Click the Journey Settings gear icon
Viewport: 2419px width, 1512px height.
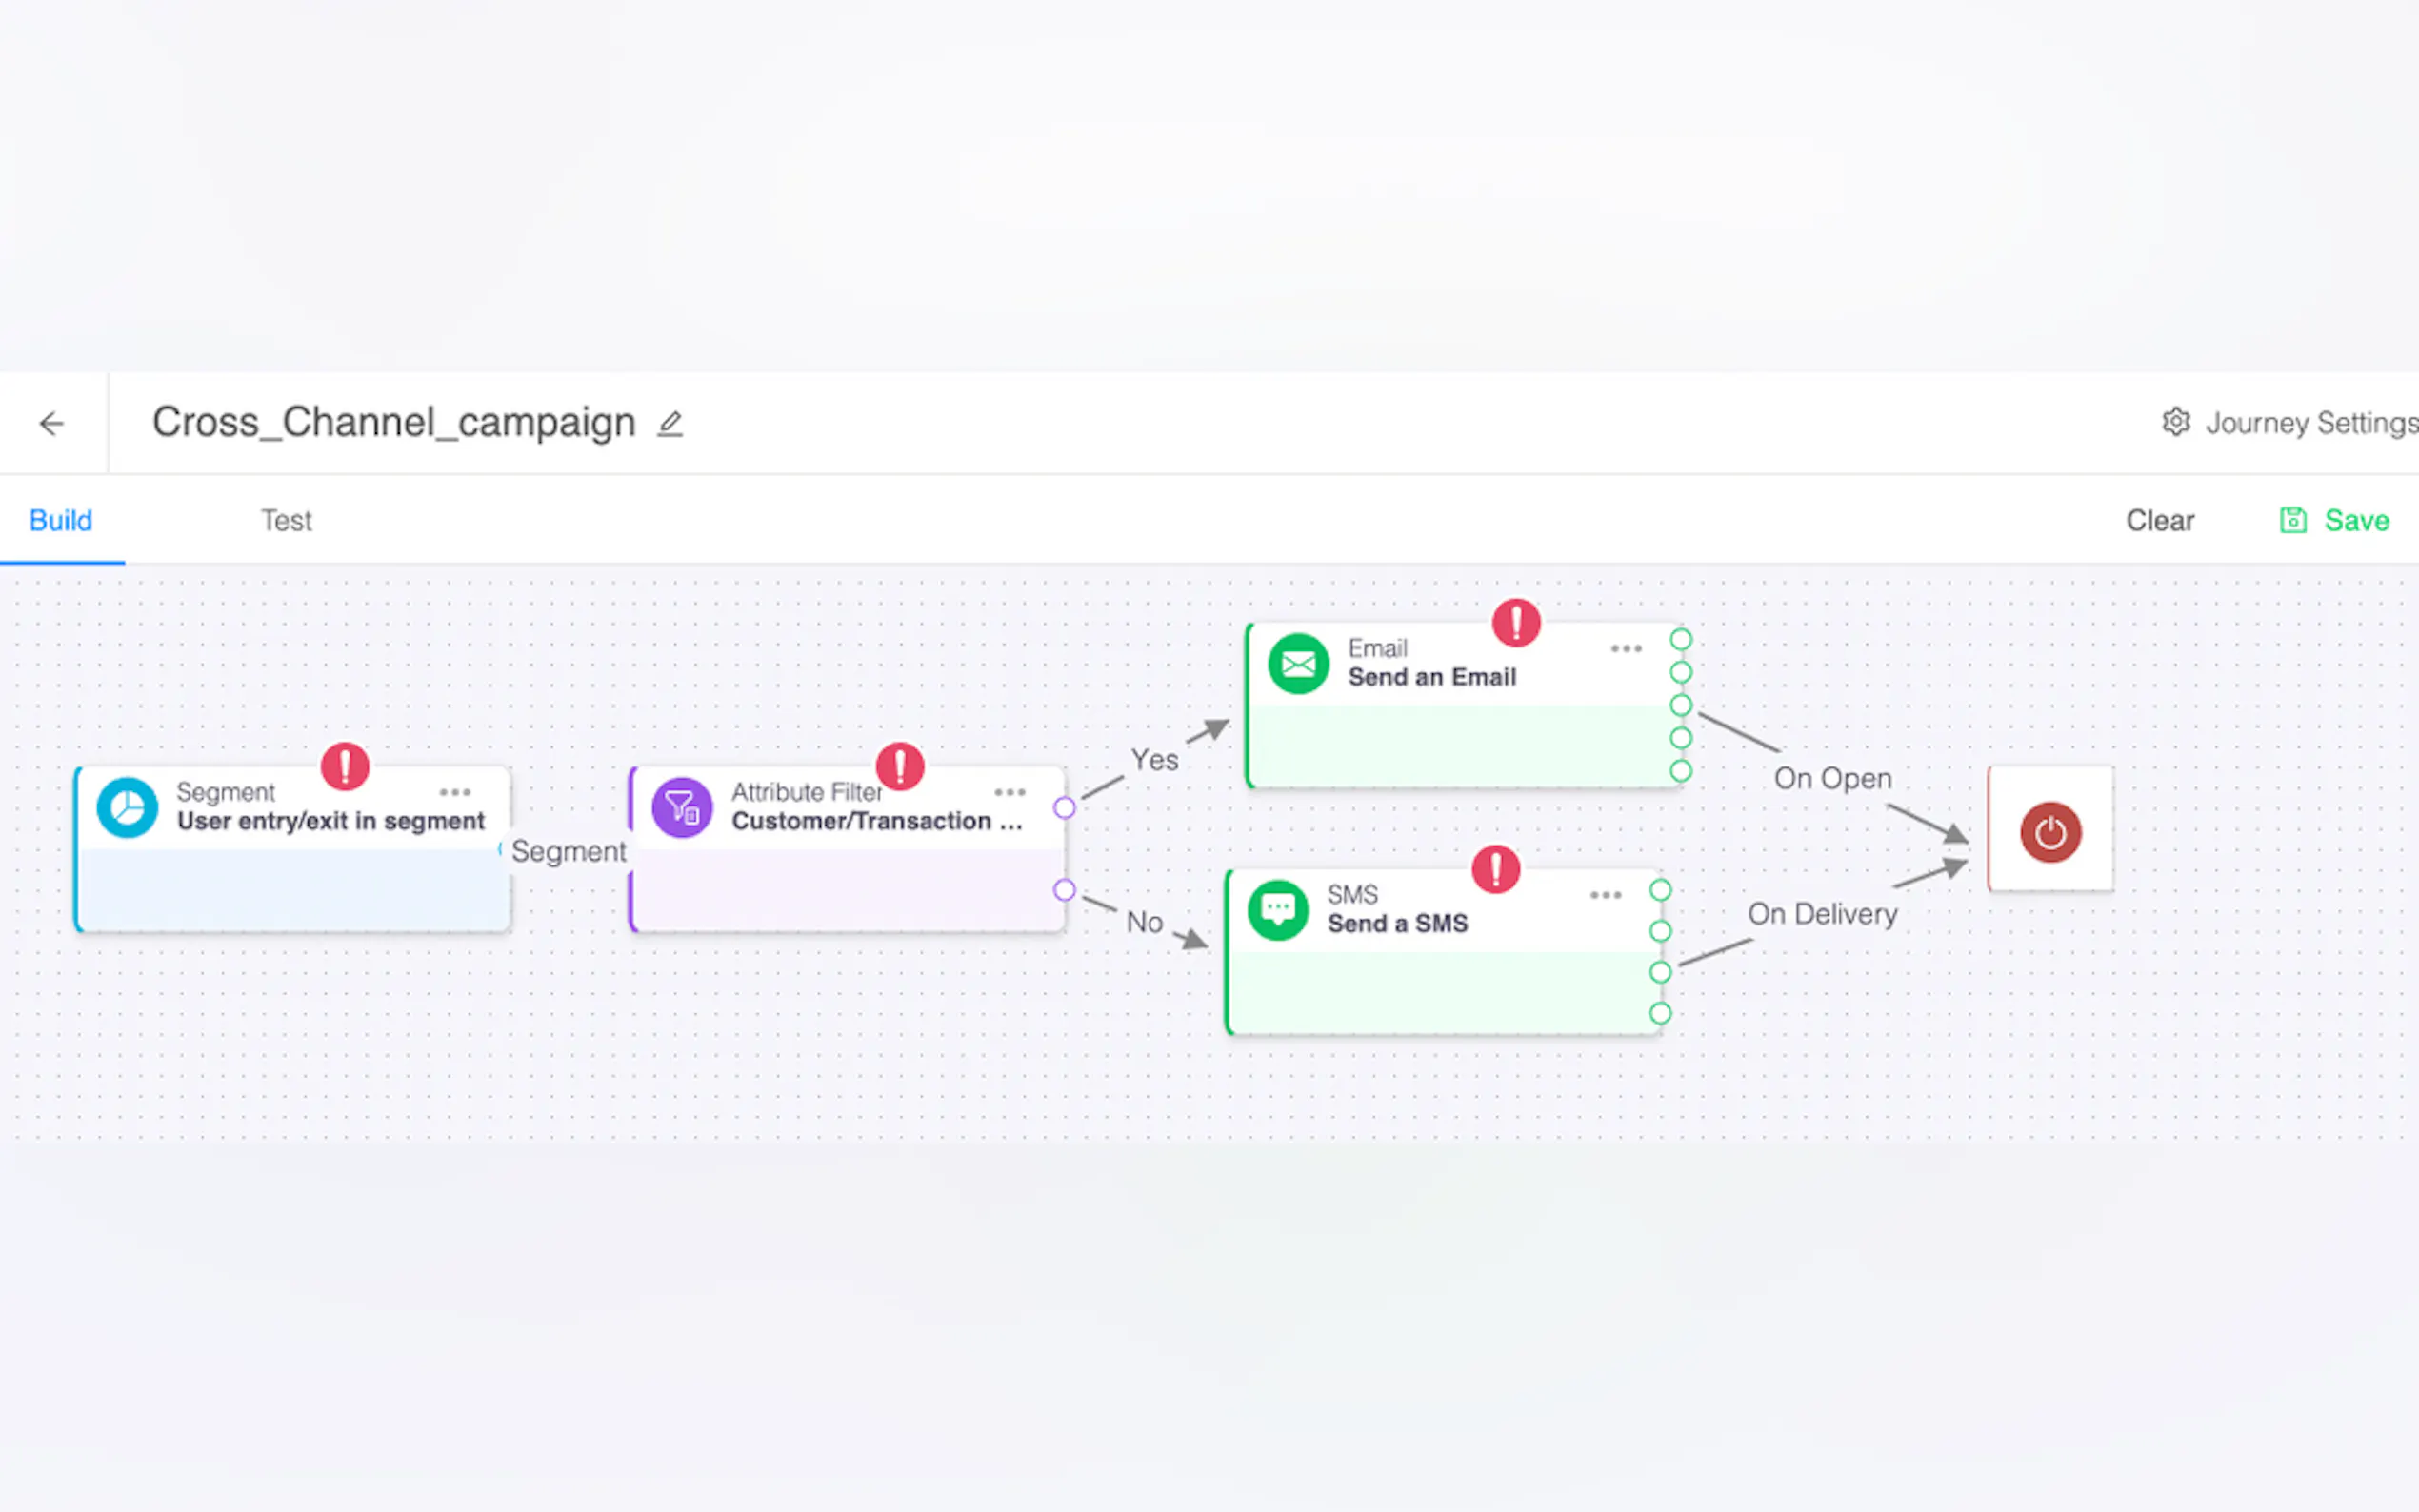2175,422
